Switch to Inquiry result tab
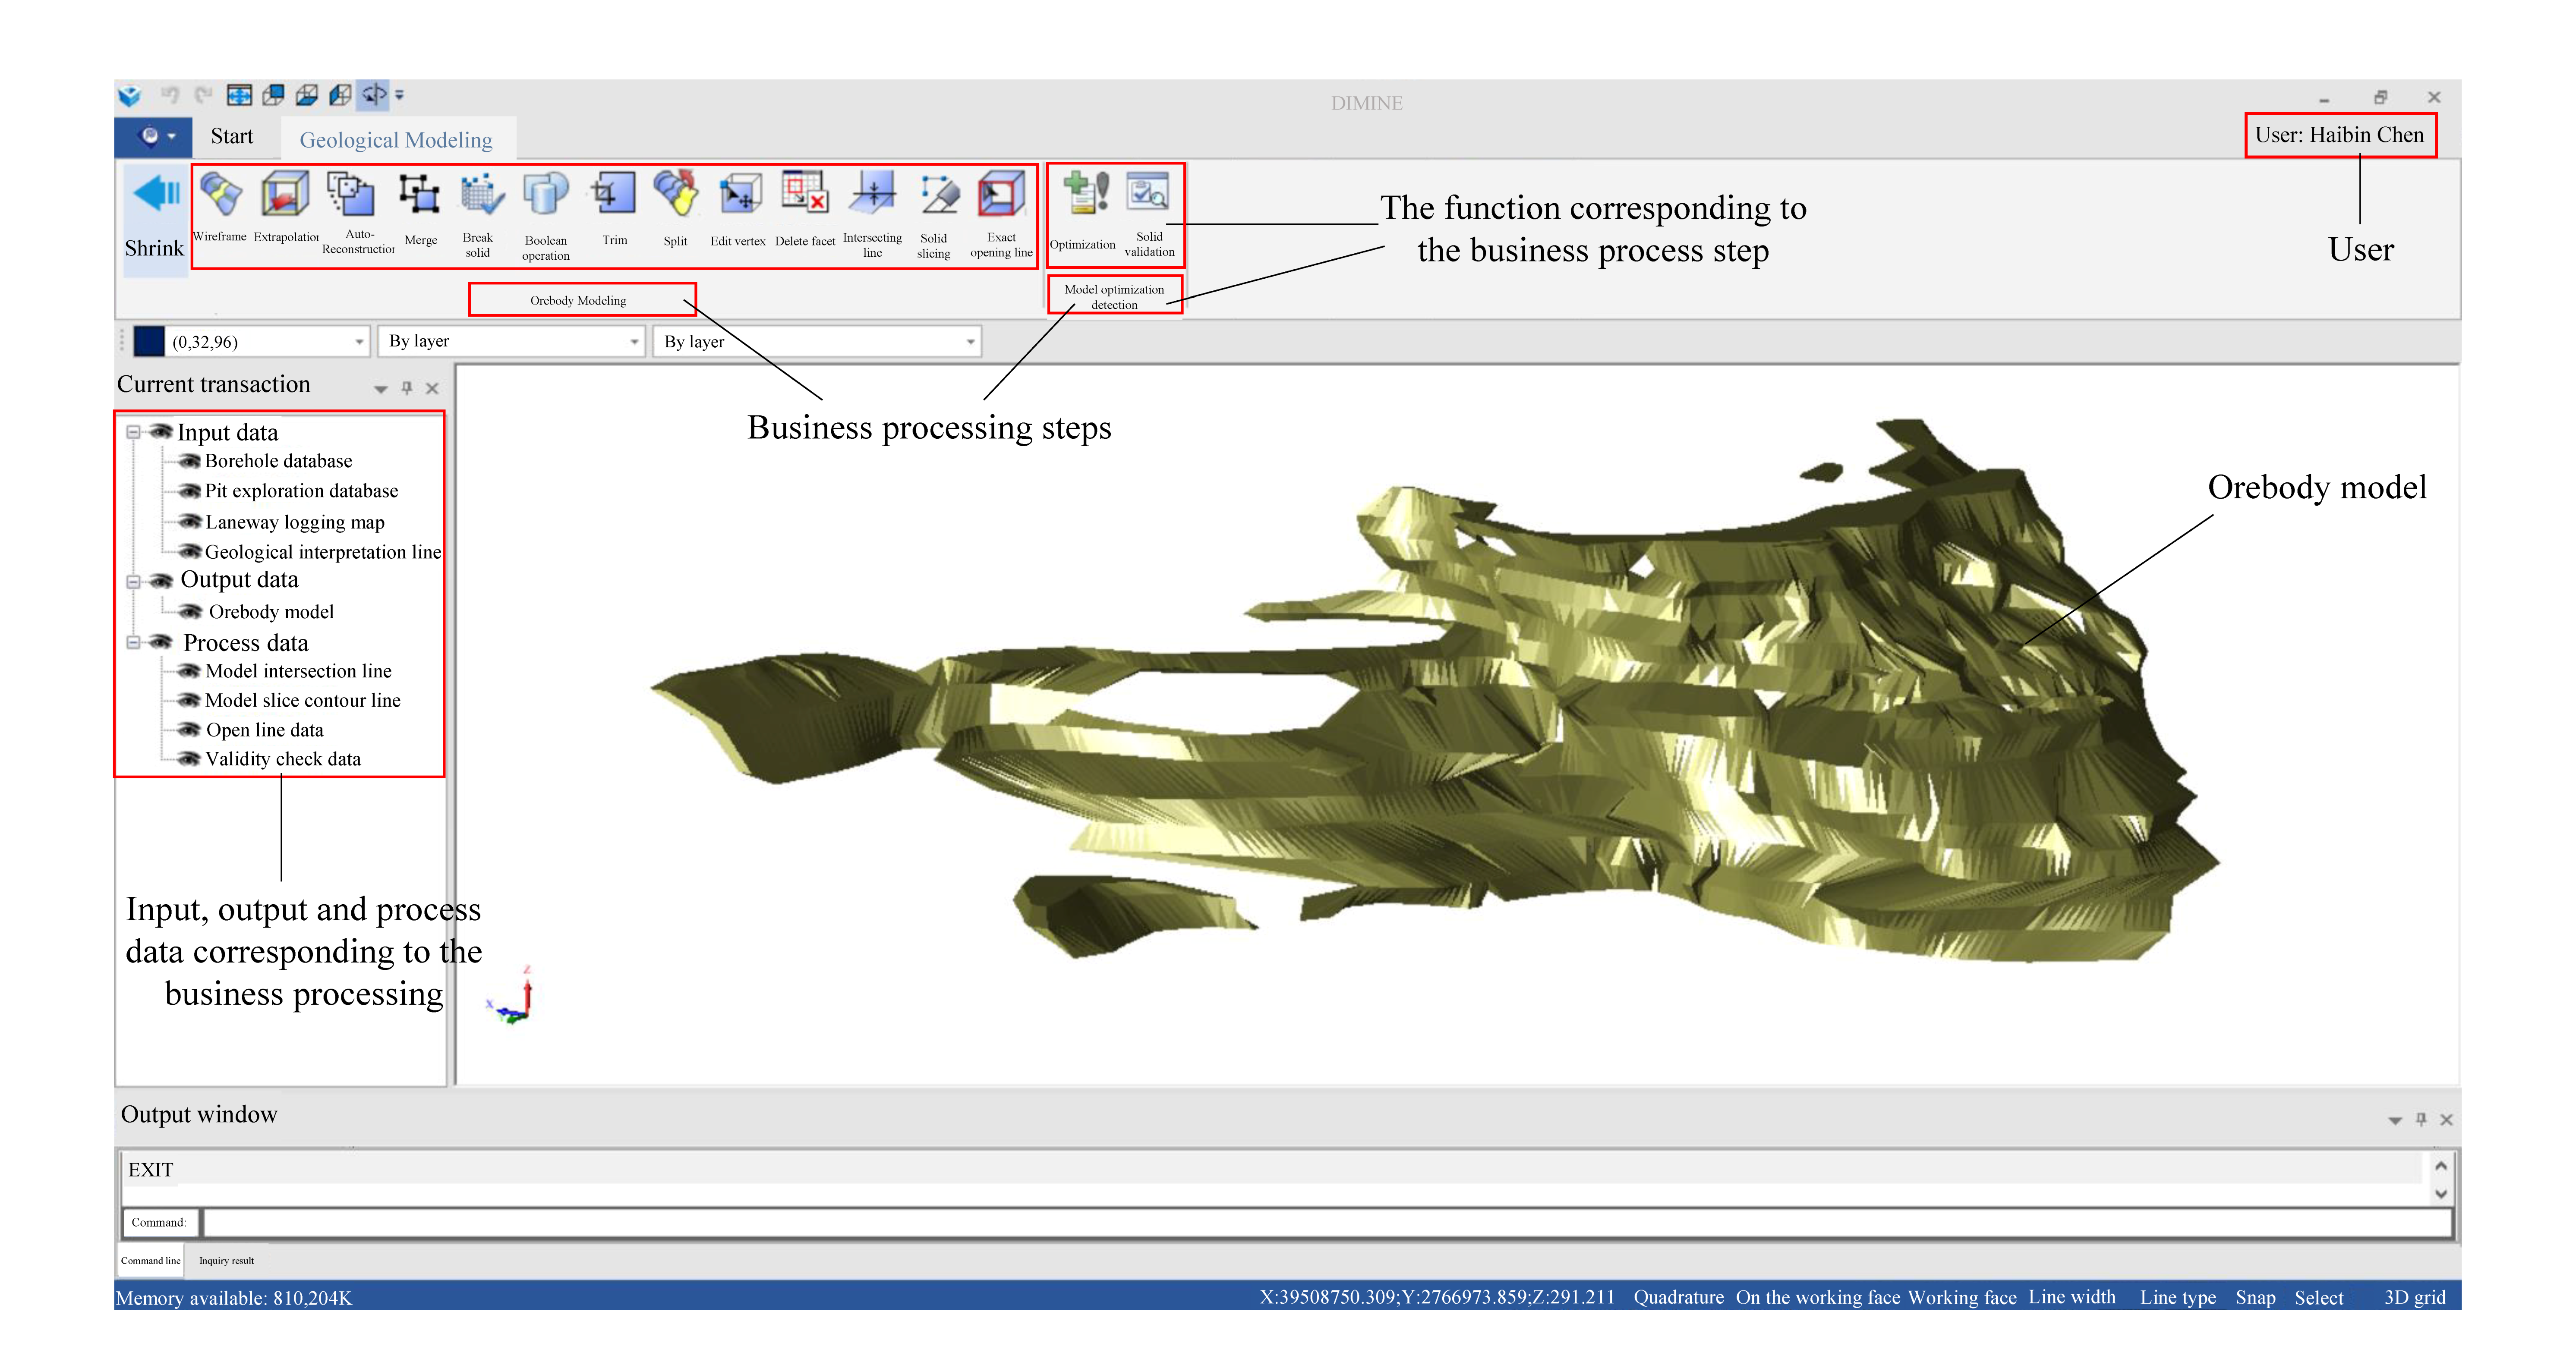The width and height of the screenshot is (2576, 1359). pos(226,1260)
